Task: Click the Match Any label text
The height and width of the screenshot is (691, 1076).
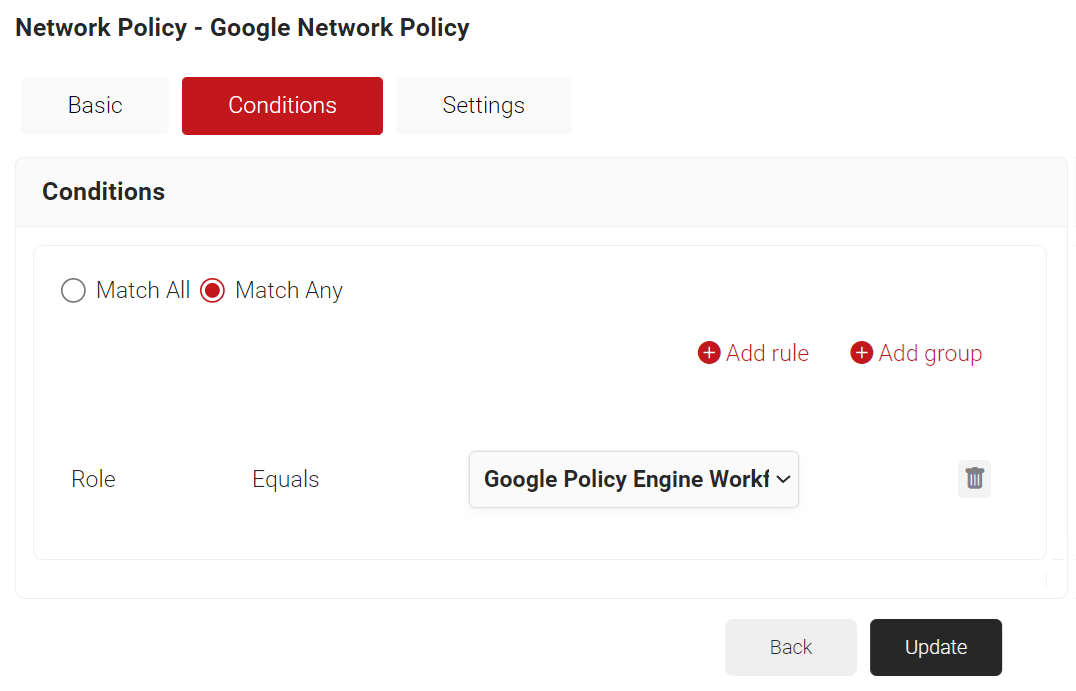Action: click(289, 291)
